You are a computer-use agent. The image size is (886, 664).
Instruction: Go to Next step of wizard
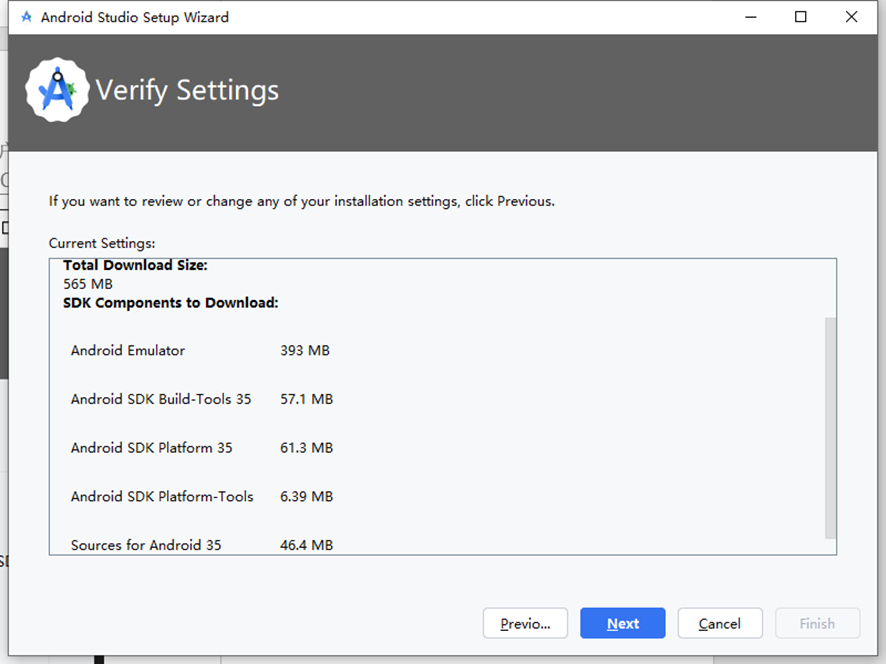point(623,623)
